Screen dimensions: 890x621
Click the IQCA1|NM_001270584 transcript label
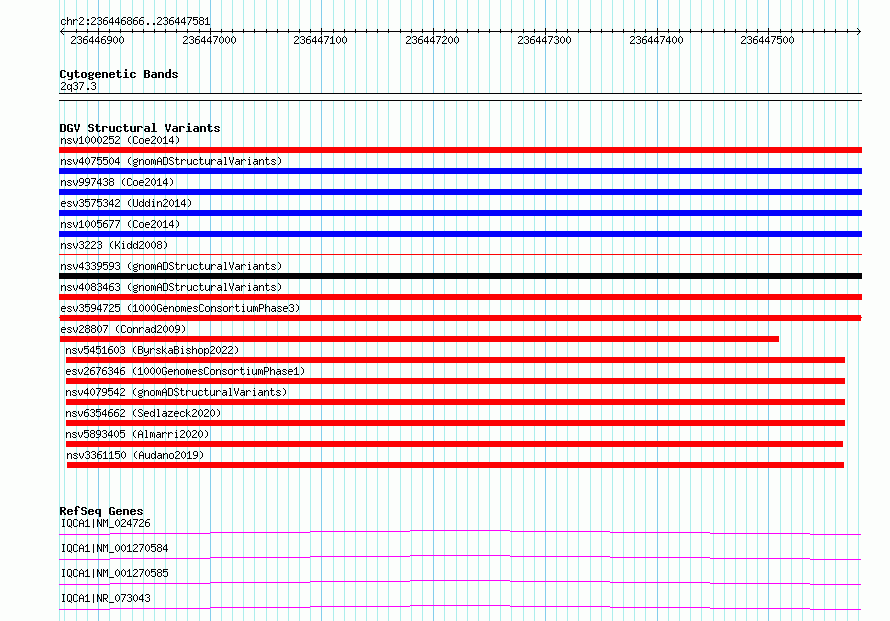coord(115,548)
